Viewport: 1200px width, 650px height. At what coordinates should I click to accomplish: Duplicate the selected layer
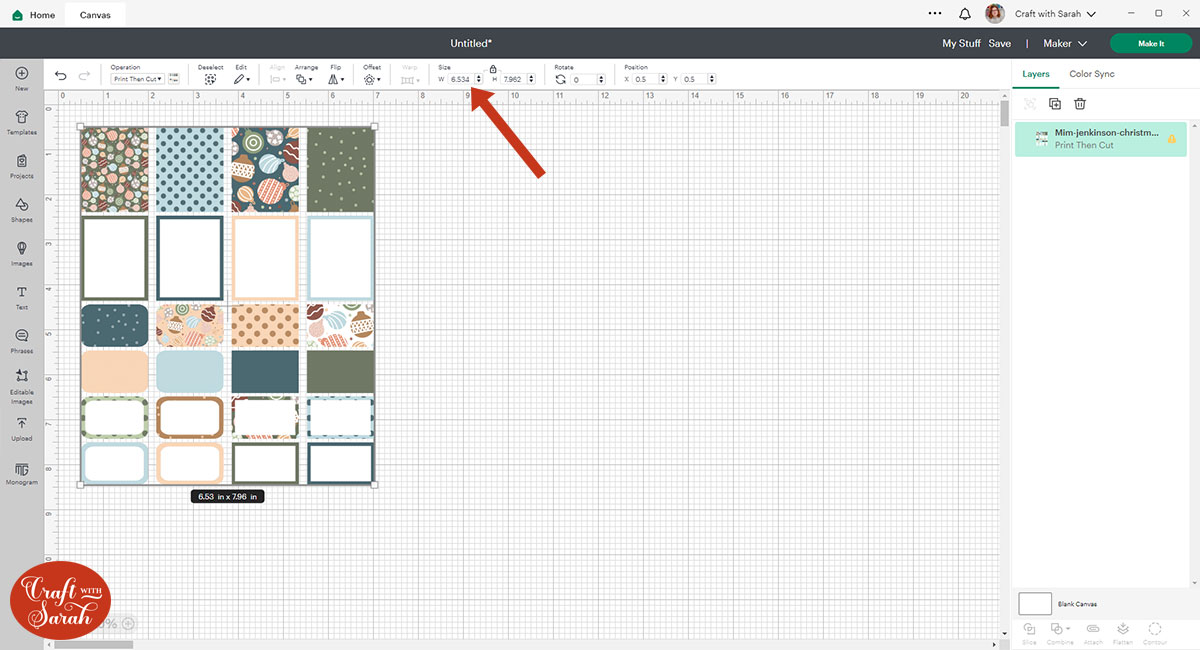pyautogui.click(x=1054, y=103)
